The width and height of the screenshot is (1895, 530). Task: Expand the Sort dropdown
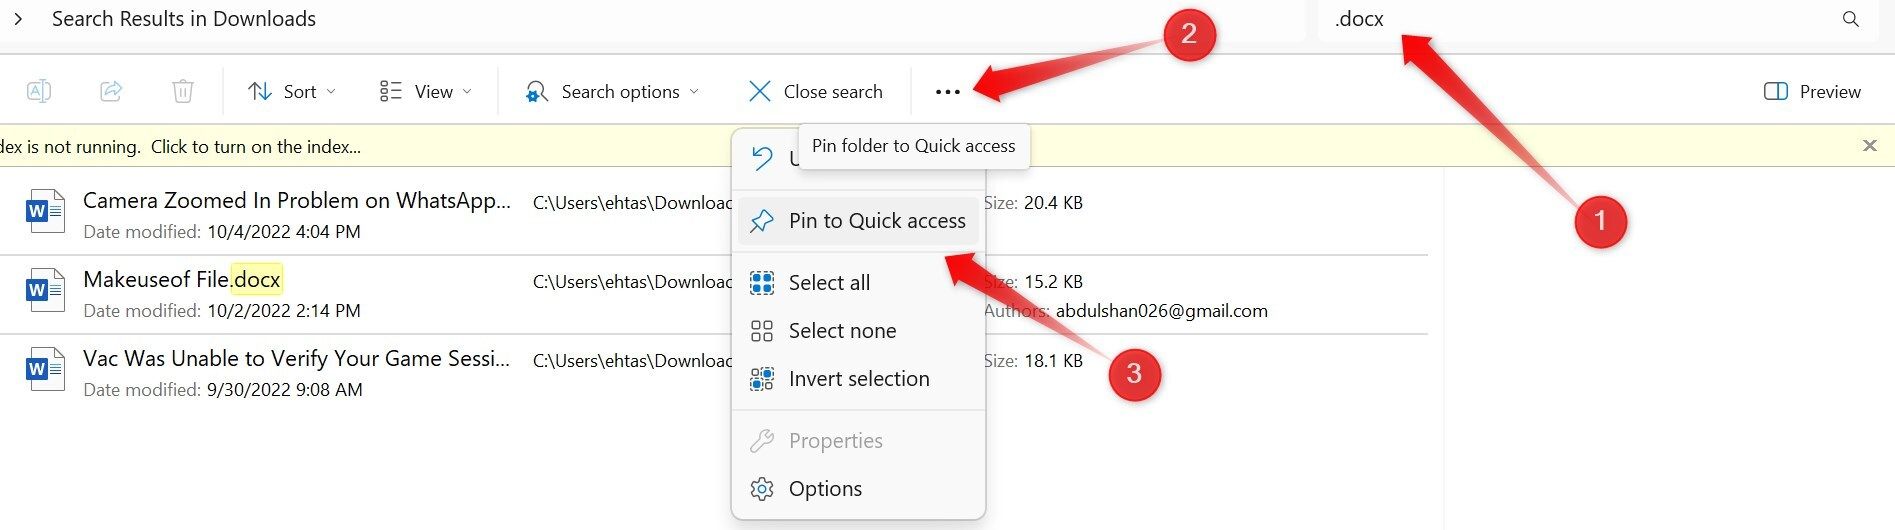291,92
